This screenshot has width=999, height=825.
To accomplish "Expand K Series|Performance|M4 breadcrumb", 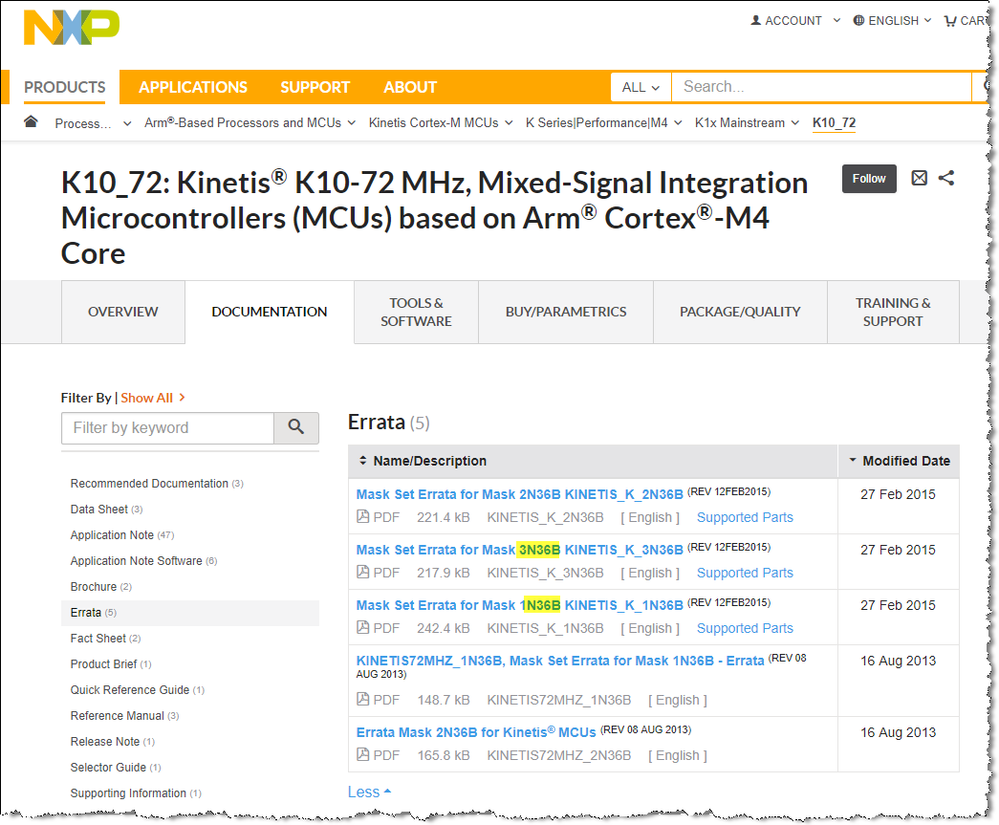I will coord(678,123).
